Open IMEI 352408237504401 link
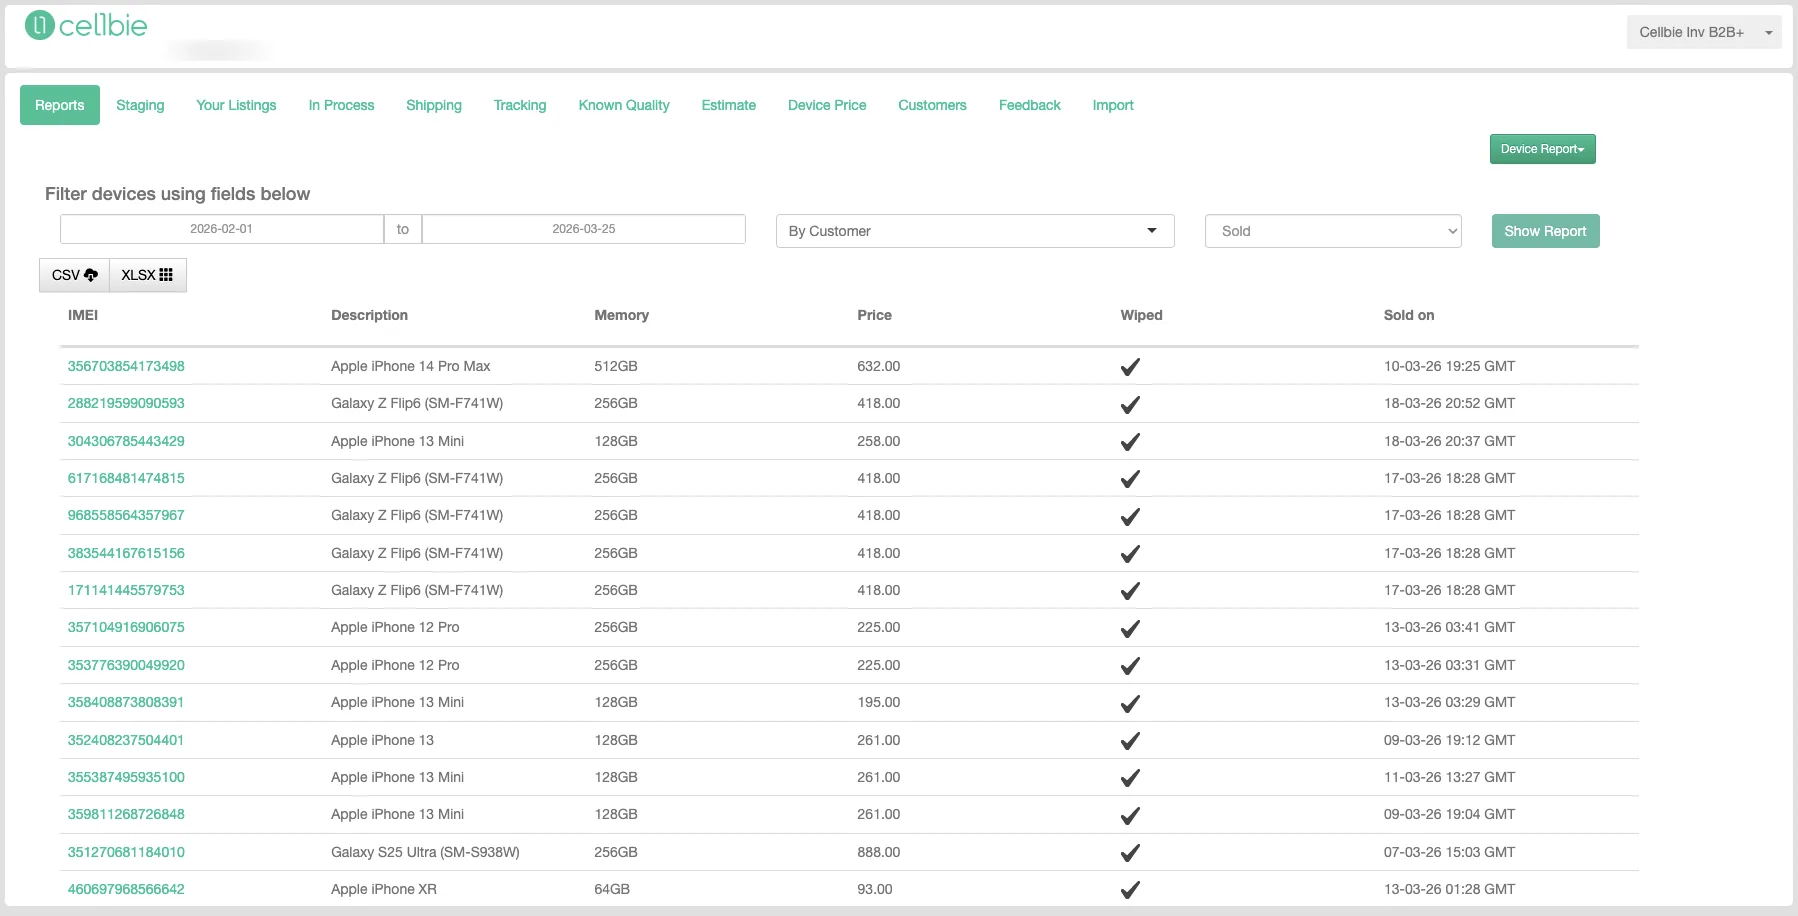Image resolution: width=1798 pixels, height=916 pixels. (126, 740)
